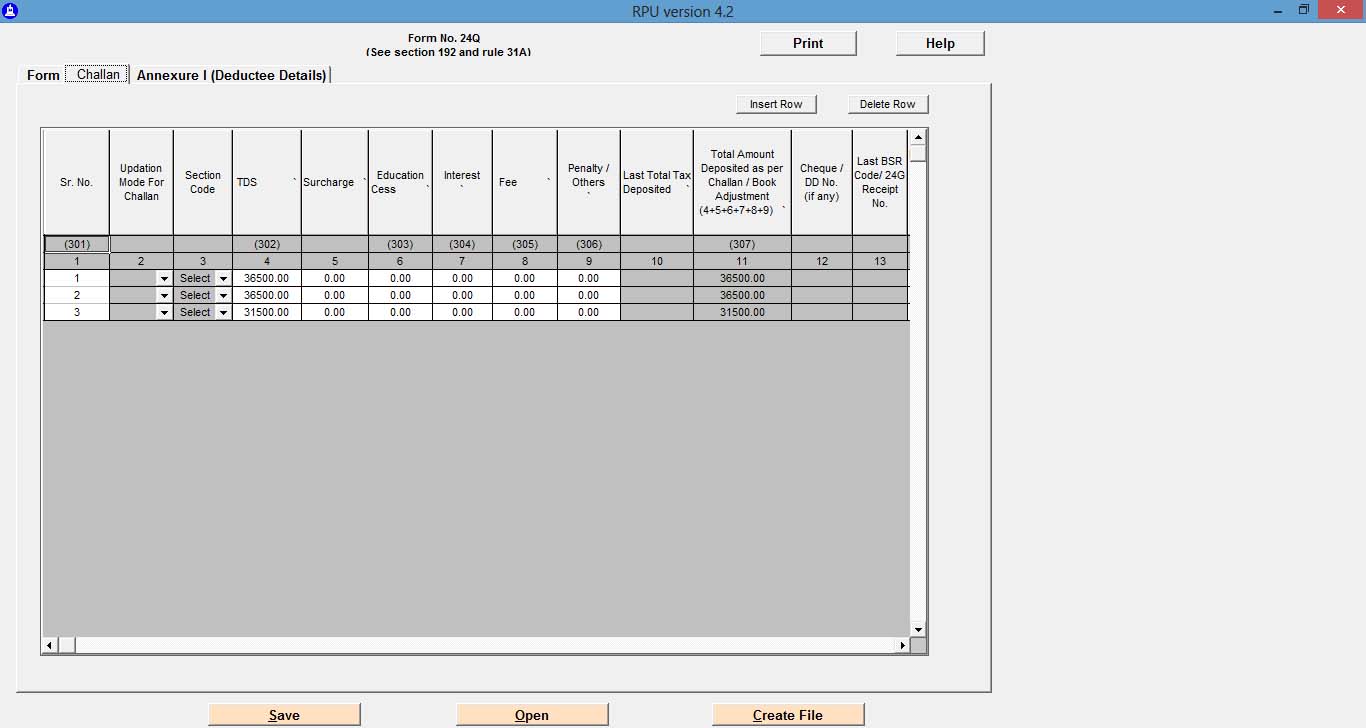Click Create File button
The width and height of the screenshot is (1366, 728).
coord(788,715)
